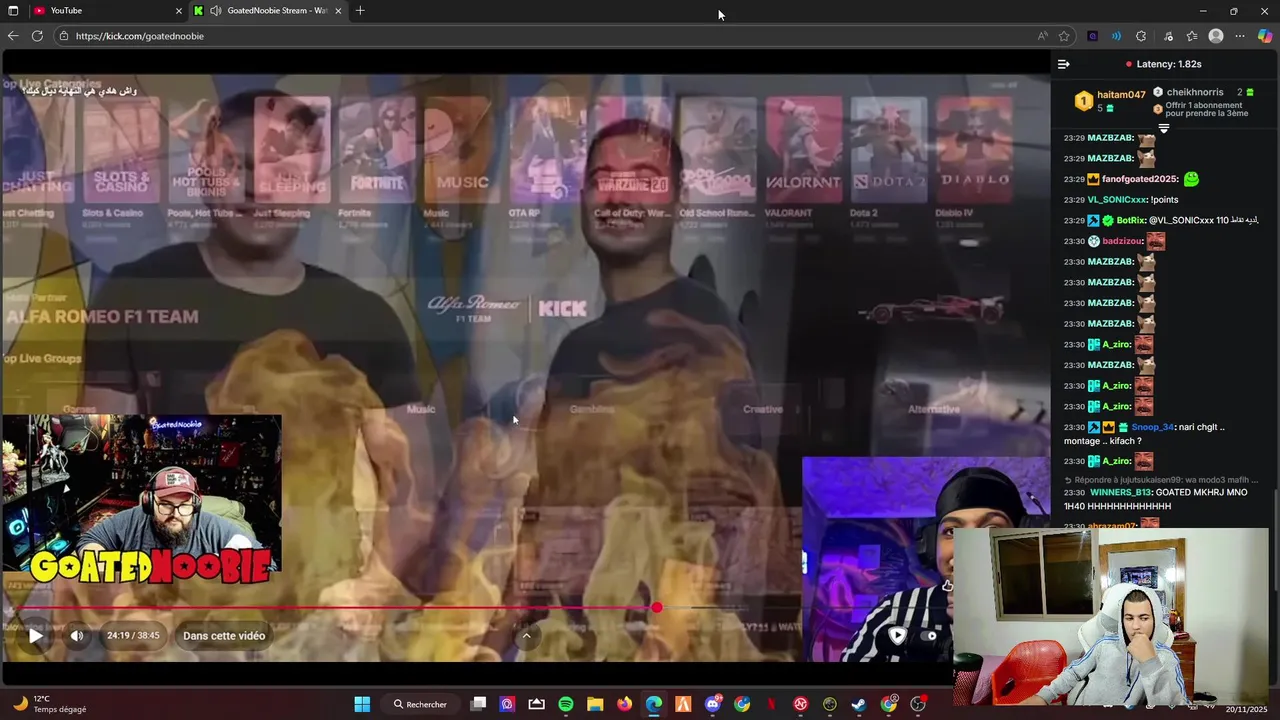Open a new tab with the plus button
Image resolution: width=1280 pixels, height=720 pixels.
click(360, 10)
